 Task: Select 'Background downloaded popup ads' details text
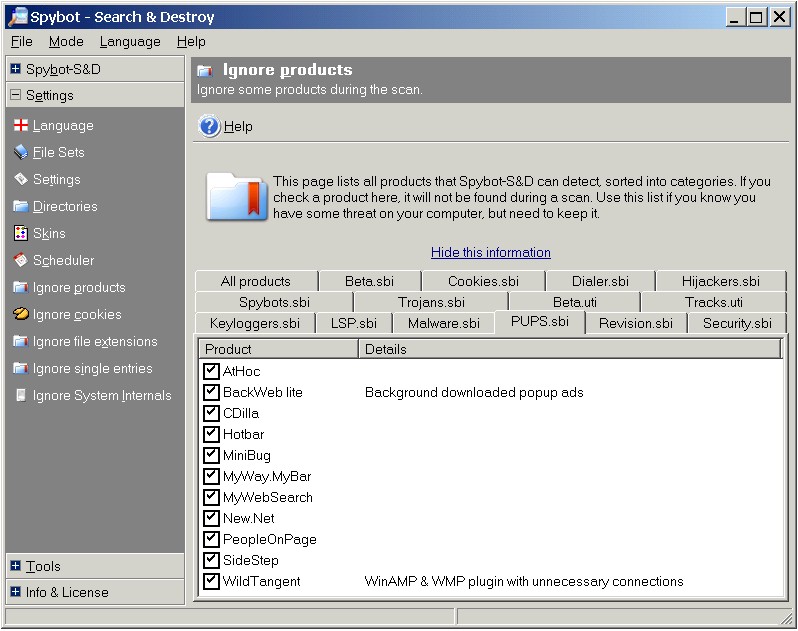(x=474, y=392)
